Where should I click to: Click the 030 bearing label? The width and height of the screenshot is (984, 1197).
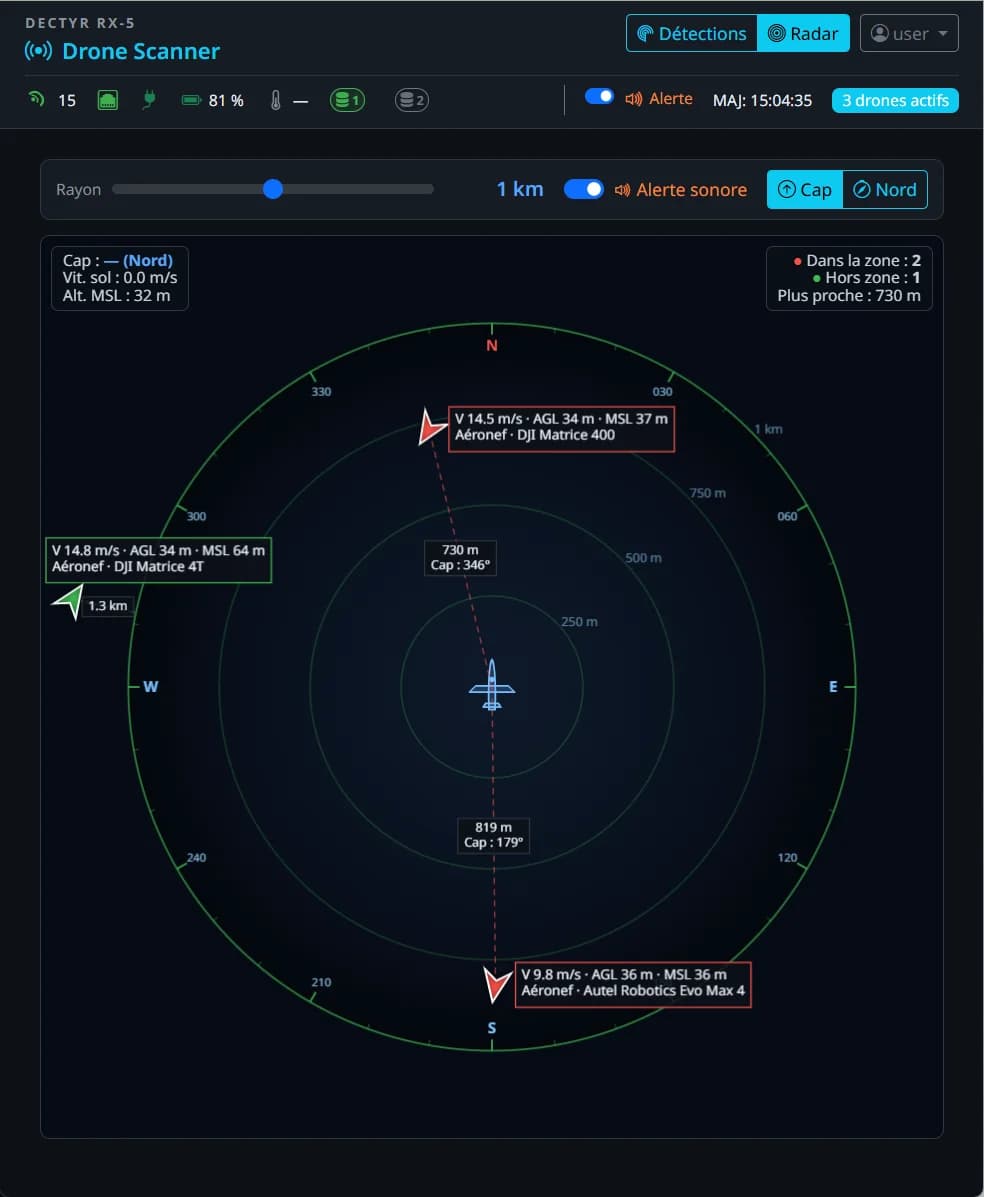coord(663,392)
